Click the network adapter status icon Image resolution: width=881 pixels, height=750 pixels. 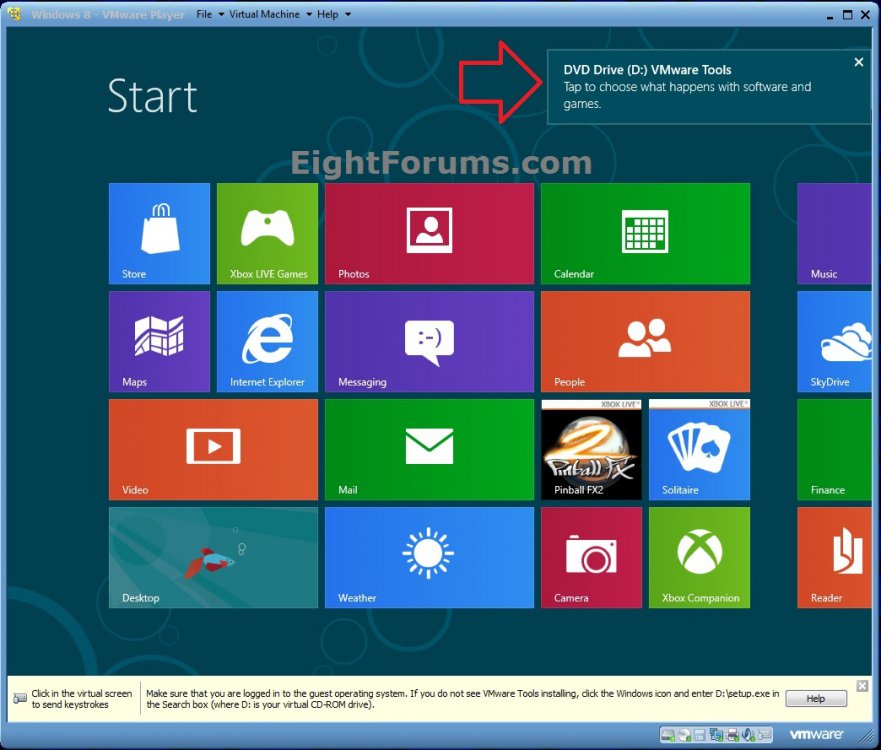click(716, 735)
